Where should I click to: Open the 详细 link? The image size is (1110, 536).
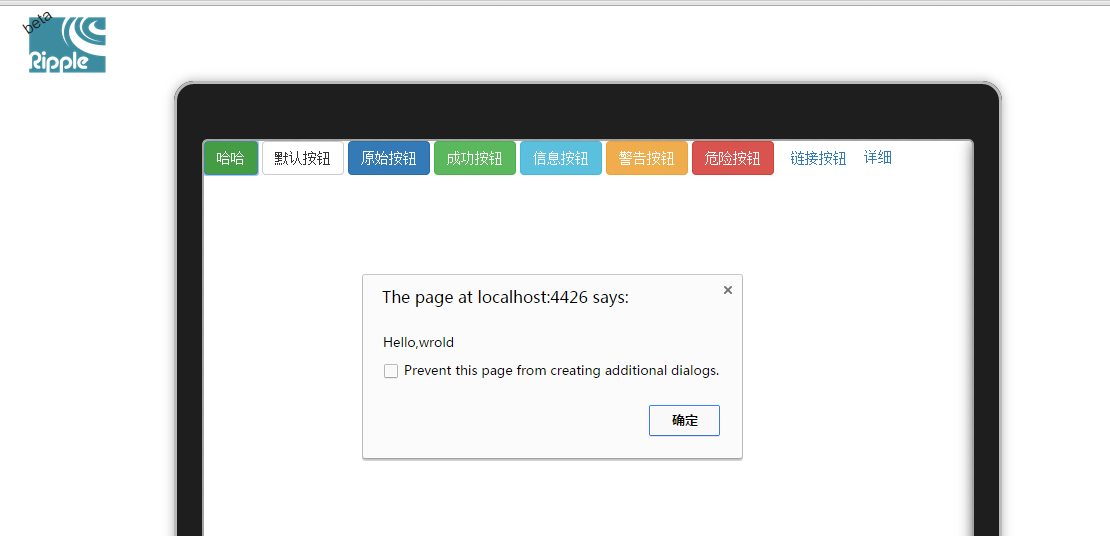(x=878, y=157)
